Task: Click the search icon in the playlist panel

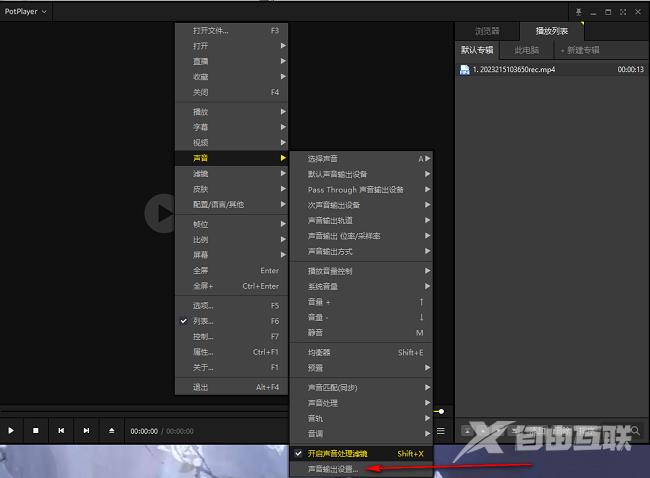Action: [635, 431]
